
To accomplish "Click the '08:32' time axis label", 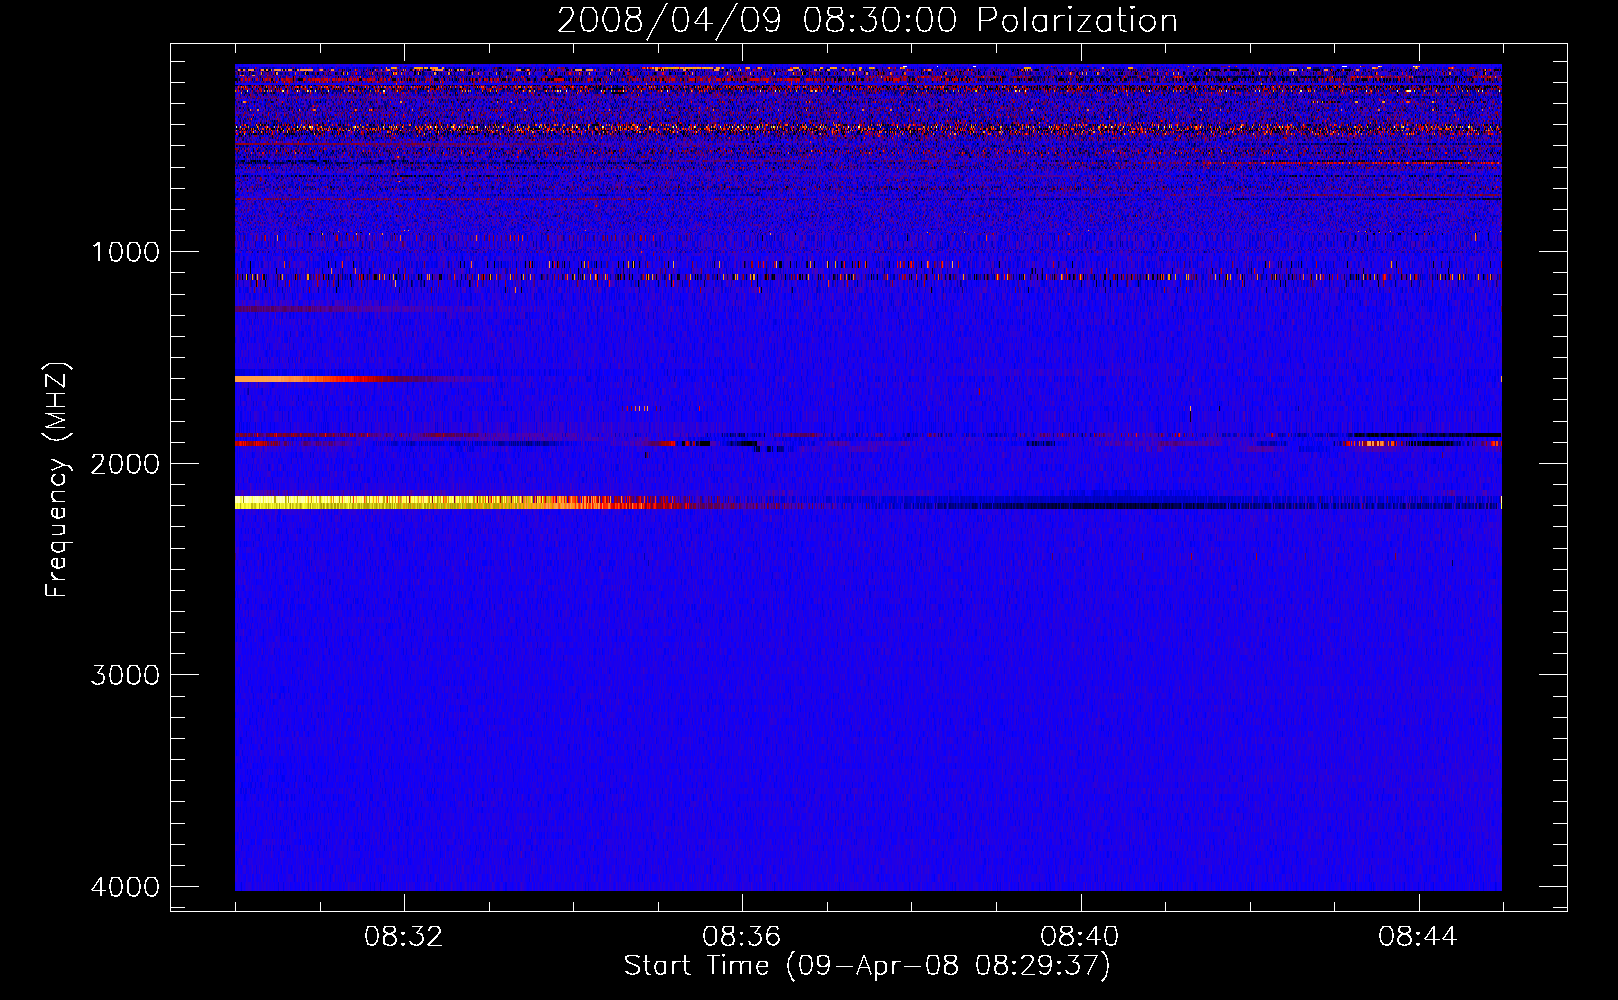I will pyautogui.click(x=404, y=937).
